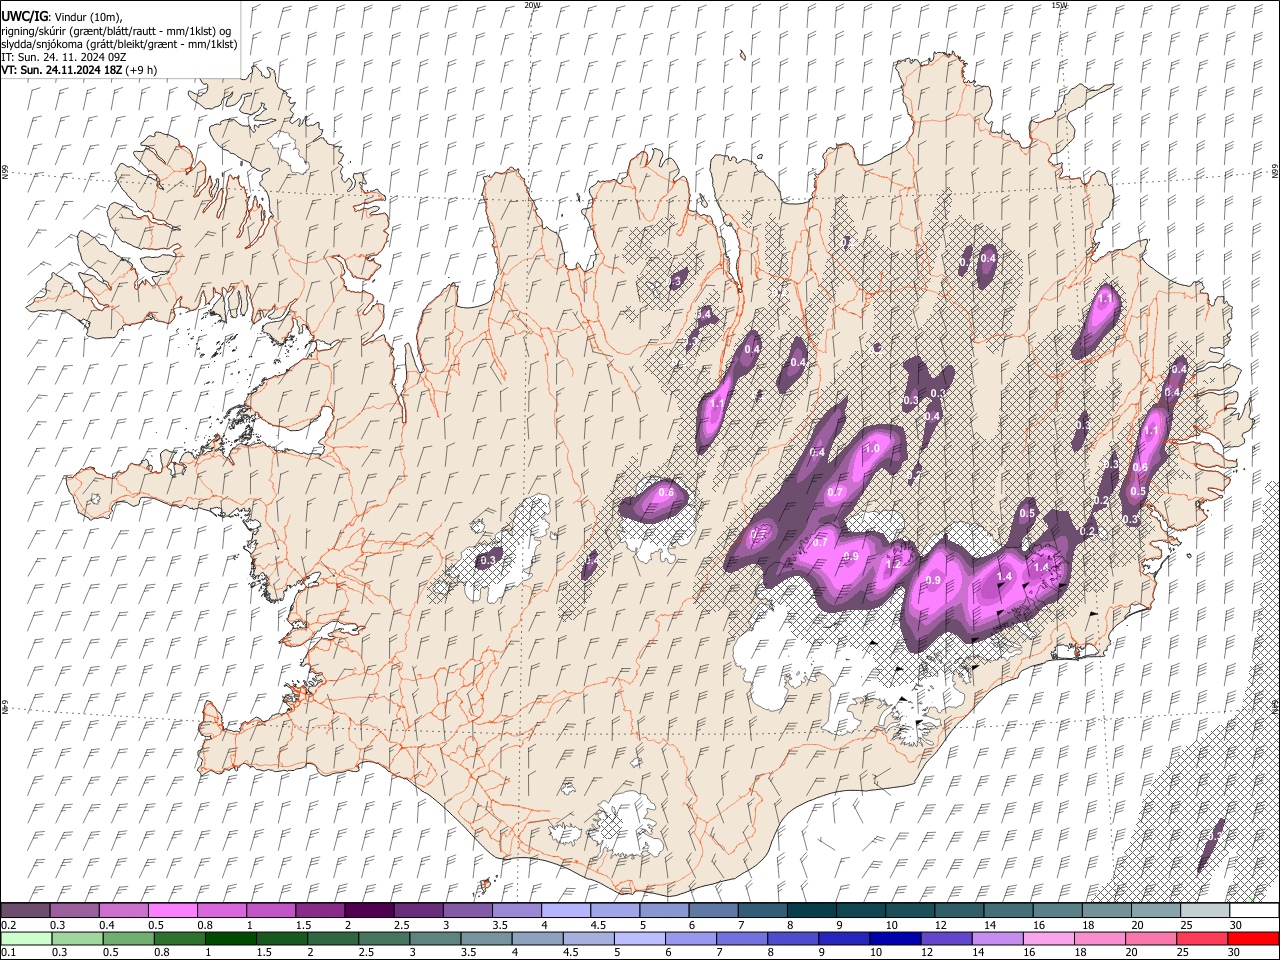The image size is (1280, 960).
Task: Pick the darkest purple 2–2.5 swatch, upper legend row
Action: tap(368, 910)
